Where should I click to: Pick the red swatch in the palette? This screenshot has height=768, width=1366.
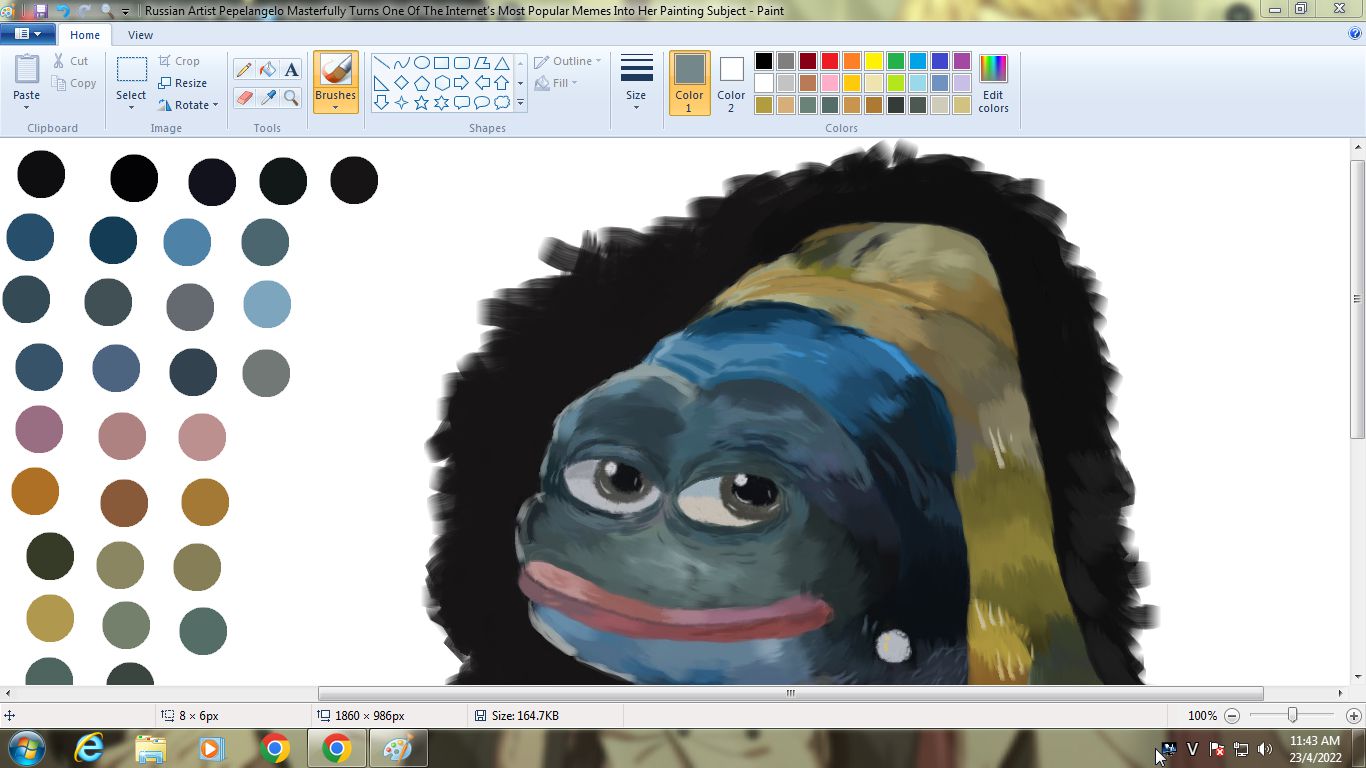coord(829,61)
